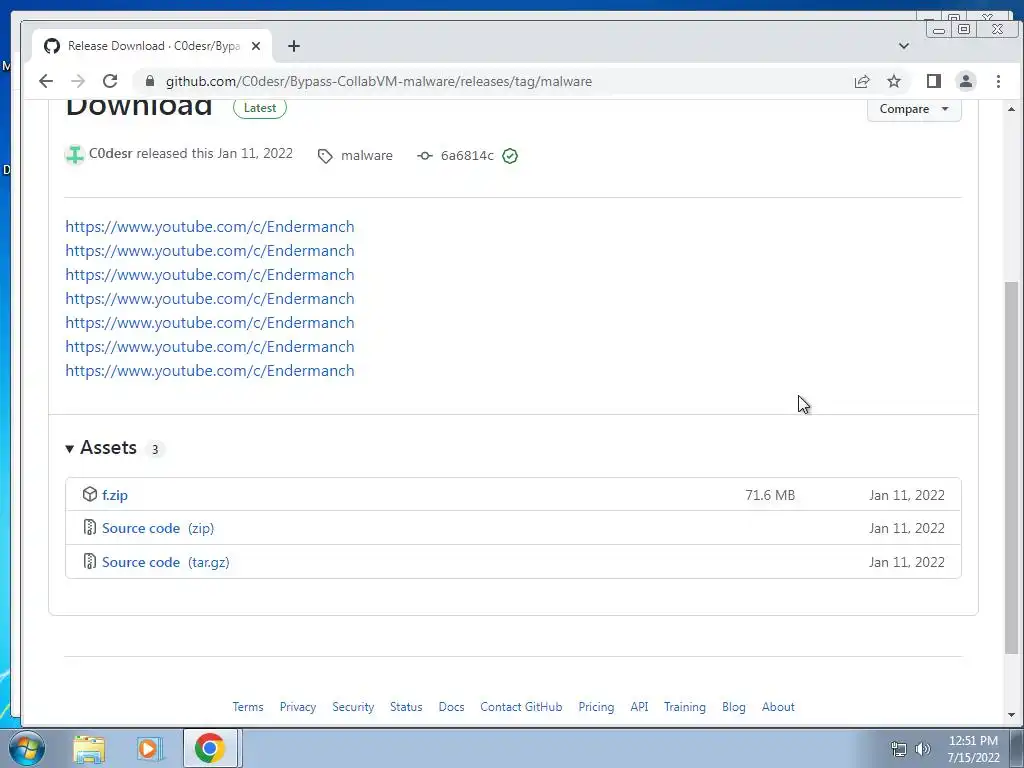1024x768 pixels.
Task: Click the About footer link
Action: click(778, 707)
